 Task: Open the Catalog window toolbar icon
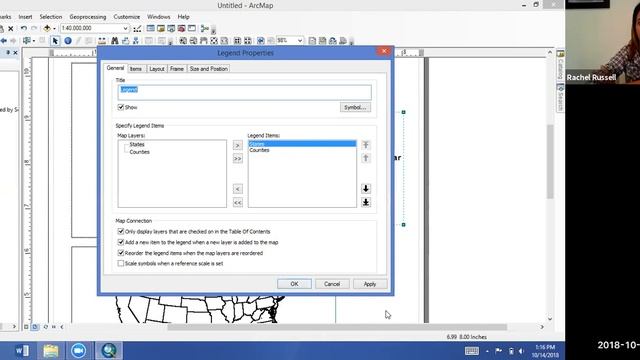[x=161, y=29]
